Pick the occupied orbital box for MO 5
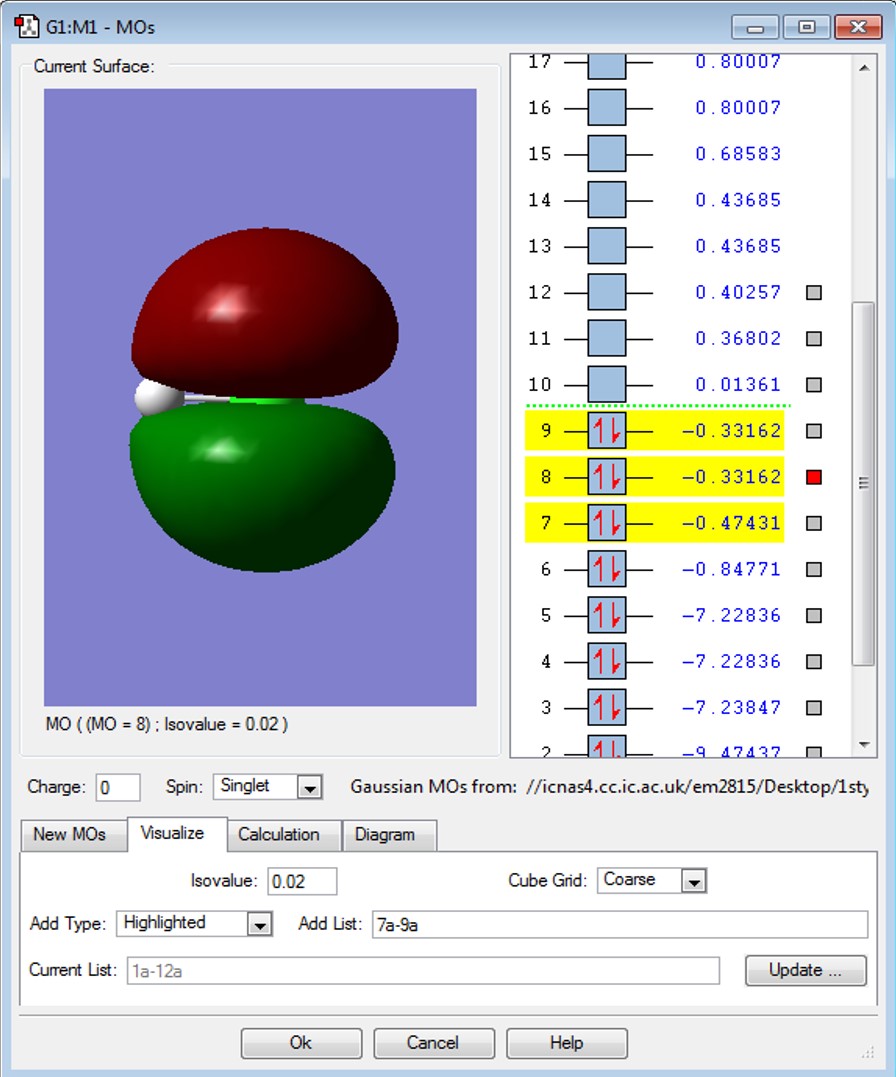The image size is (896, 1077). pyautogui.click(x=607, y=615)
